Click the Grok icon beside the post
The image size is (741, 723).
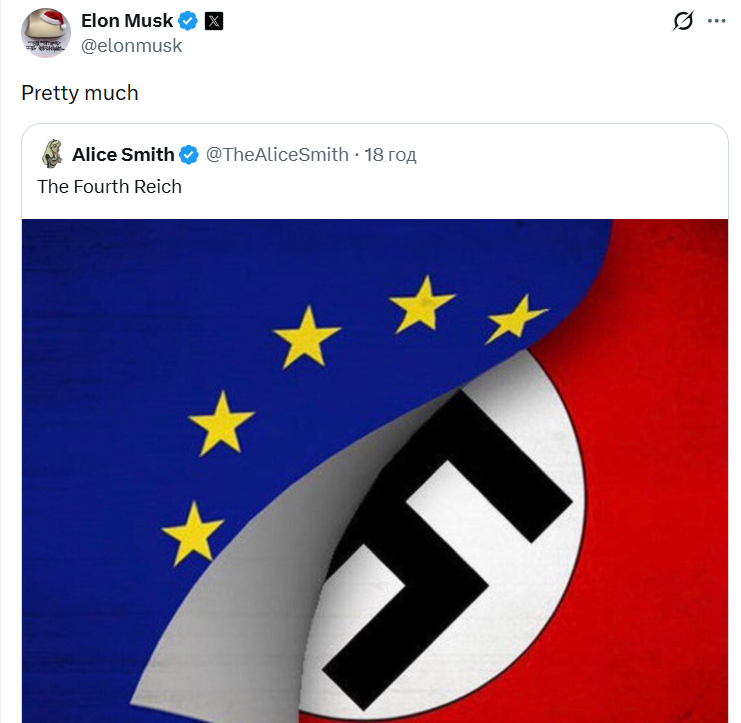coord(683,21)
